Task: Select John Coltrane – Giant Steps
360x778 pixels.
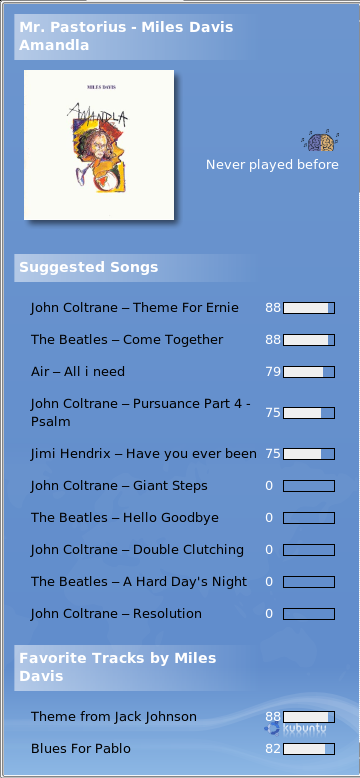Action: (119, 486)
